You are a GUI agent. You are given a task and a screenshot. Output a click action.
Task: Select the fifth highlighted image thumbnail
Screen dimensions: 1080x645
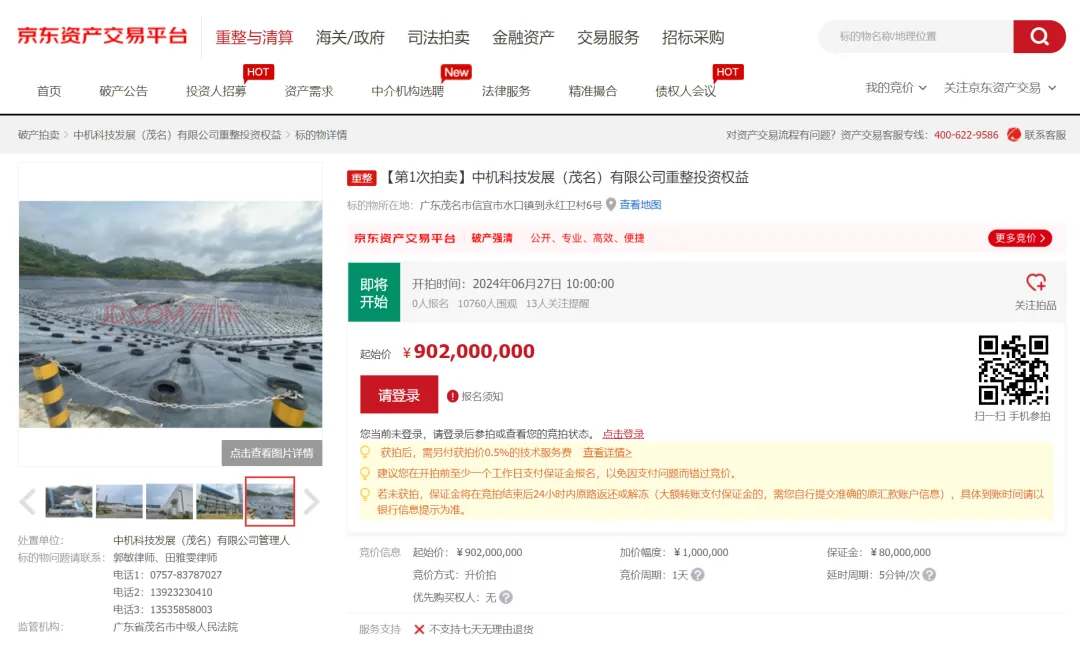[x=270, y=501]
